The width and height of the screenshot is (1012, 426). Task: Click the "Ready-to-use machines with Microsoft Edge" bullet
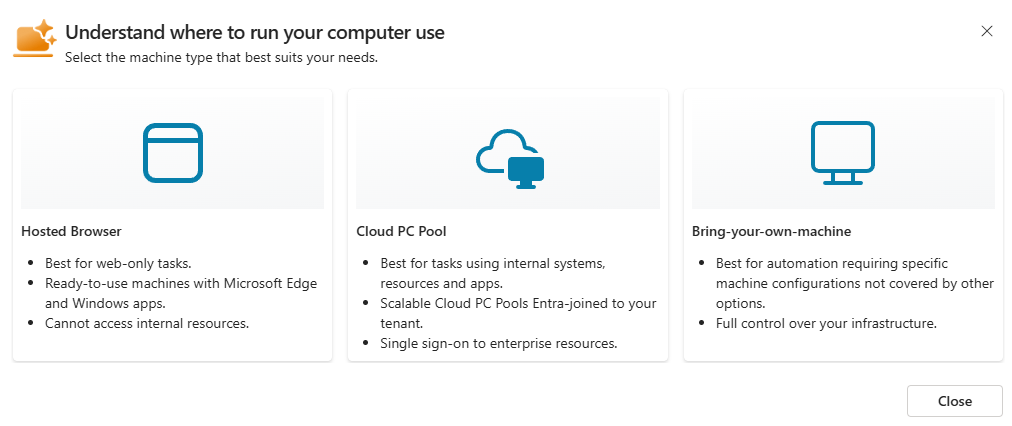pos(181,294)
